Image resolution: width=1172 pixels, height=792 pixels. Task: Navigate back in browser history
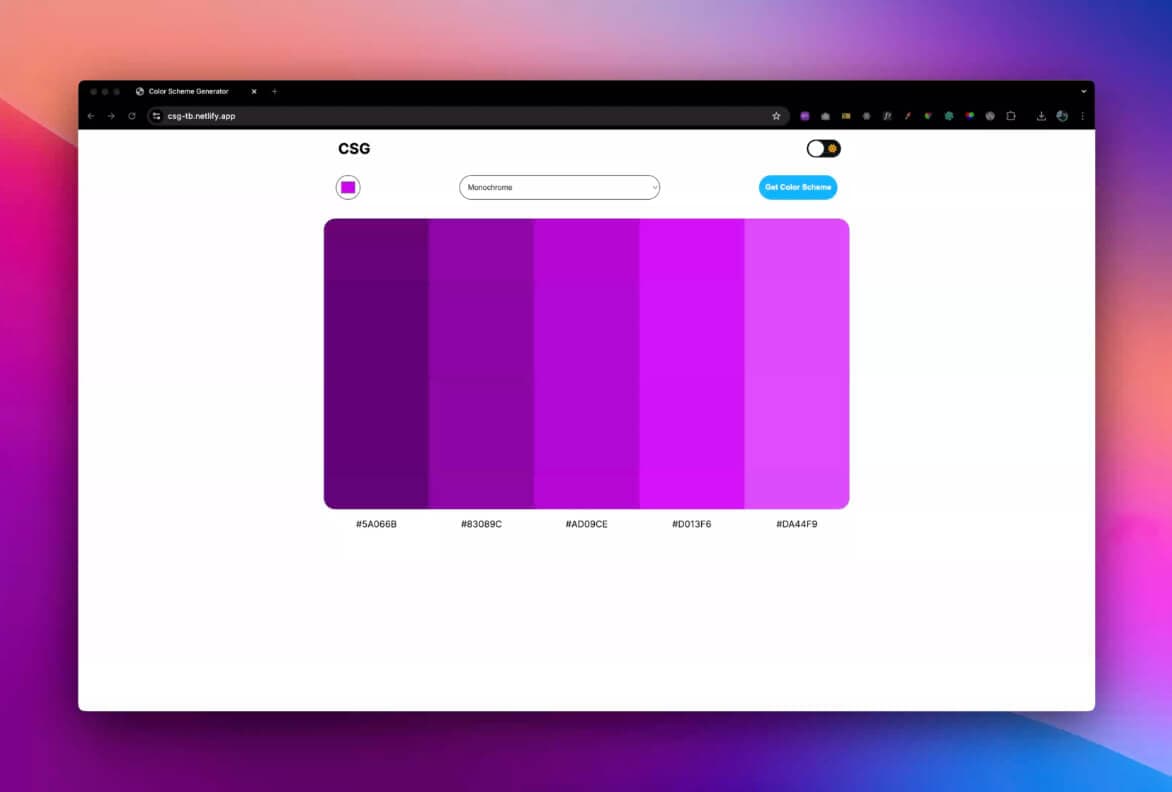pos(90,116)
